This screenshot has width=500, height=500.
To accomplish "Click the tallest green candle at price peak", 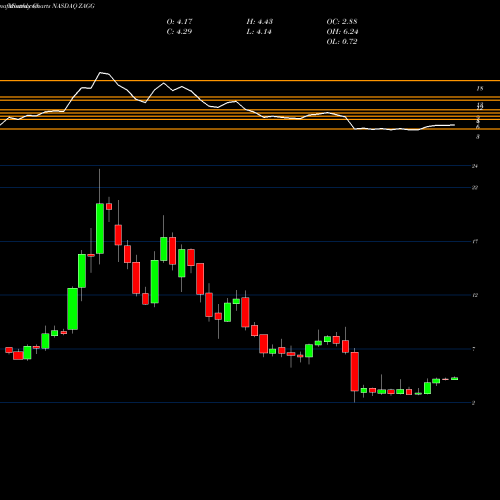I will tap(100, 228).
